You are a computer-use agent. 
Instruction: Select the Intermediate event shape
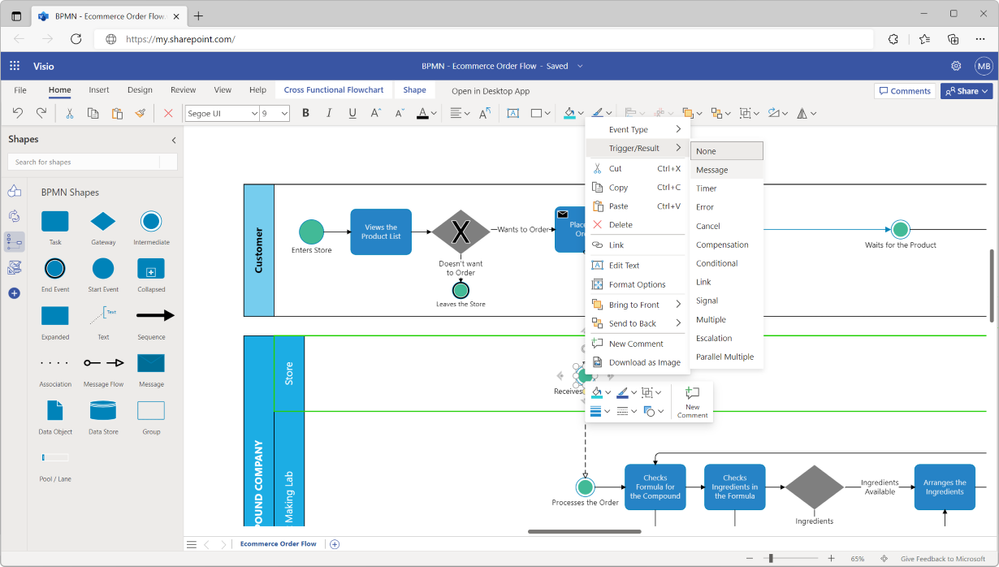(151, 221)
